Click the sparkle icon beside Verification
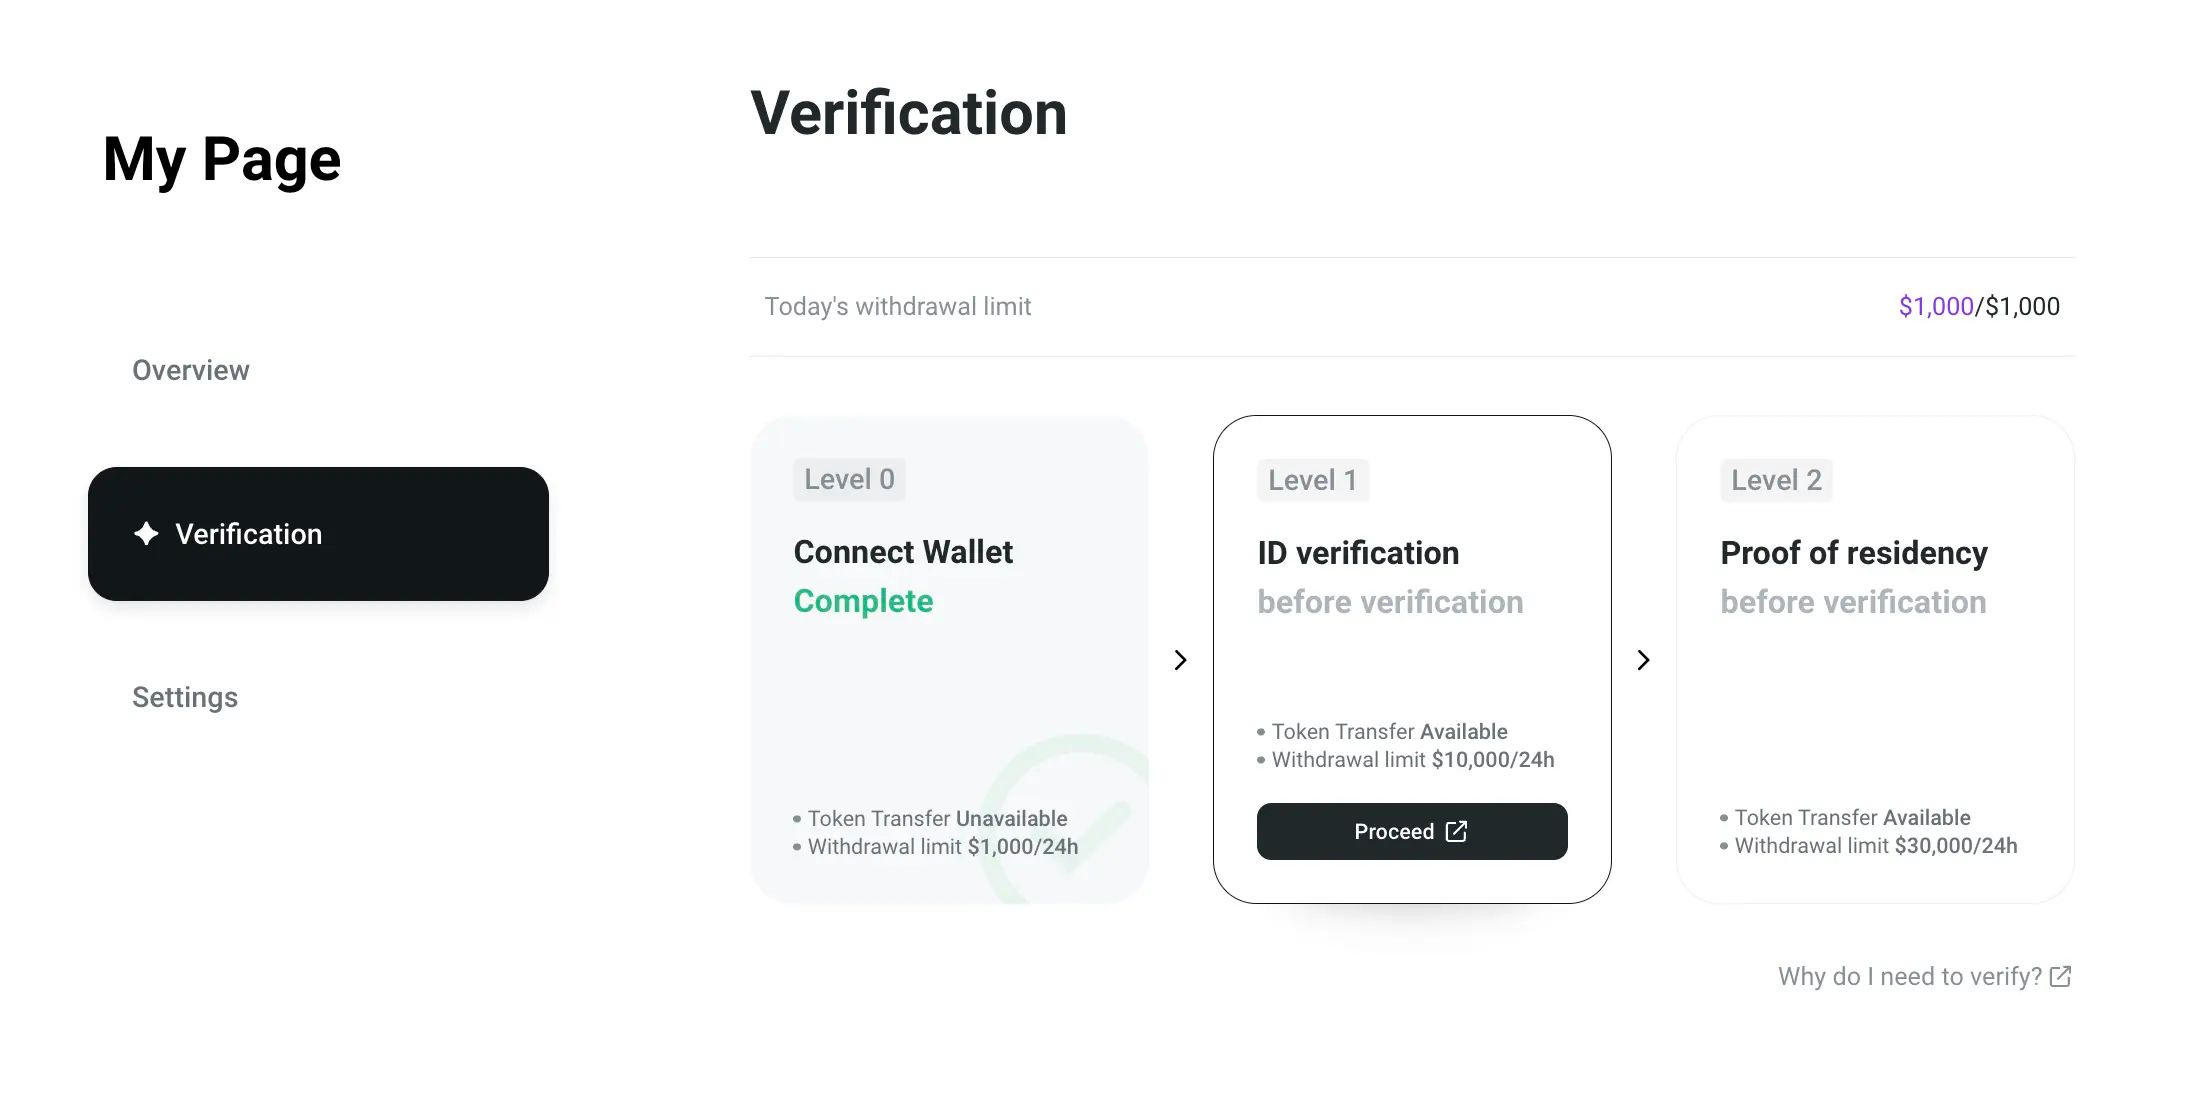 point(146,534)
